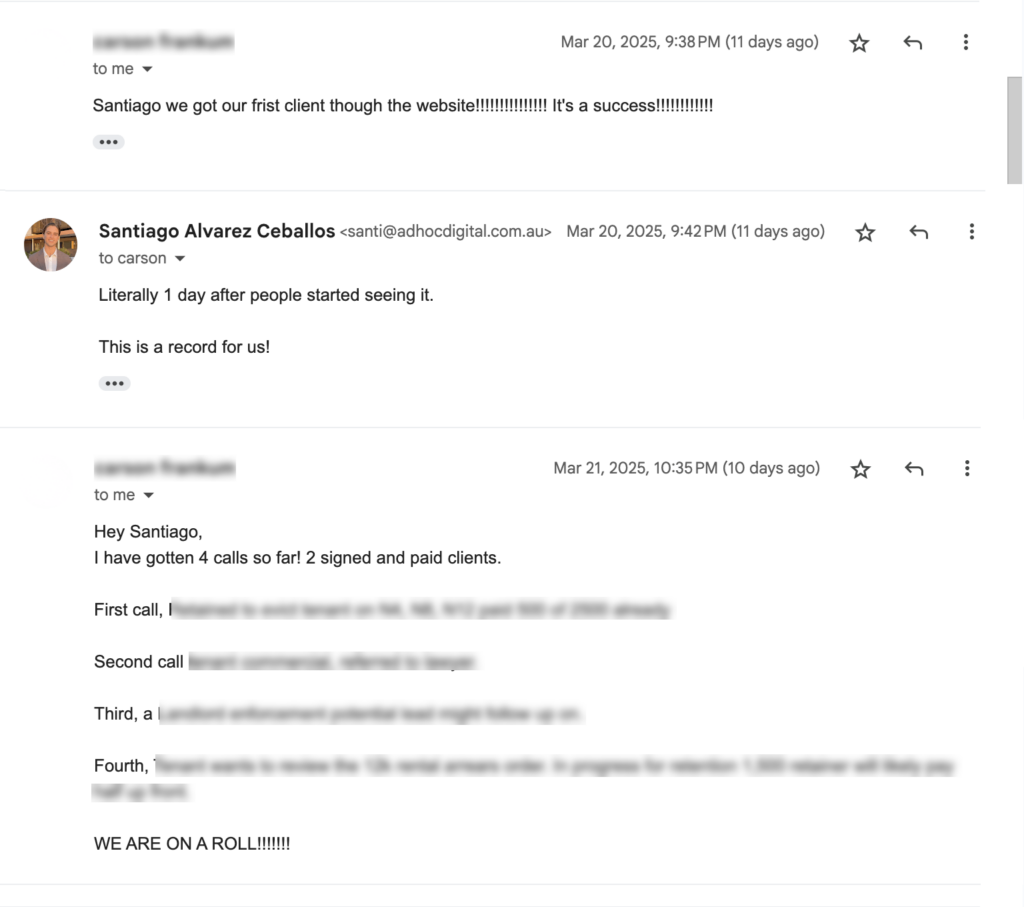
Task: Show trimmed content under 'This is a record'
Action: tap(114, 383)
